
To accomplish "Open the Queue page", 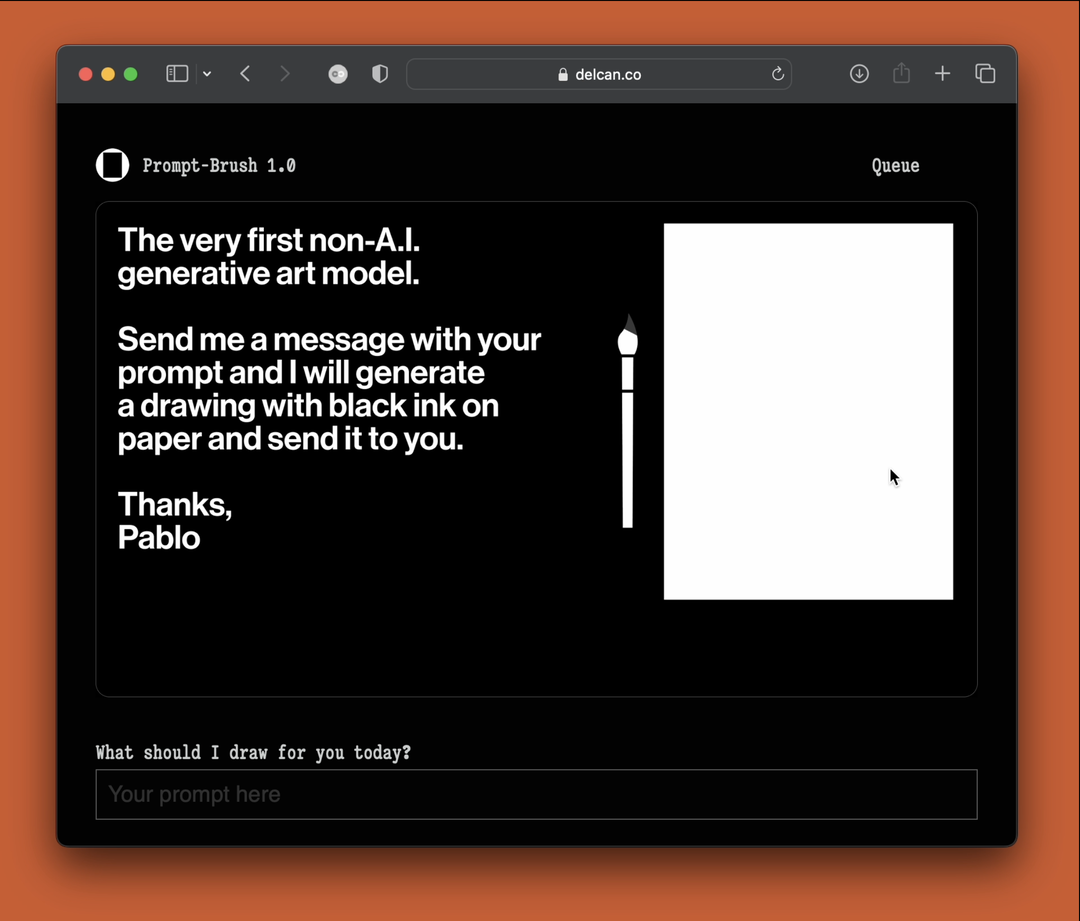I will [895, 166].
